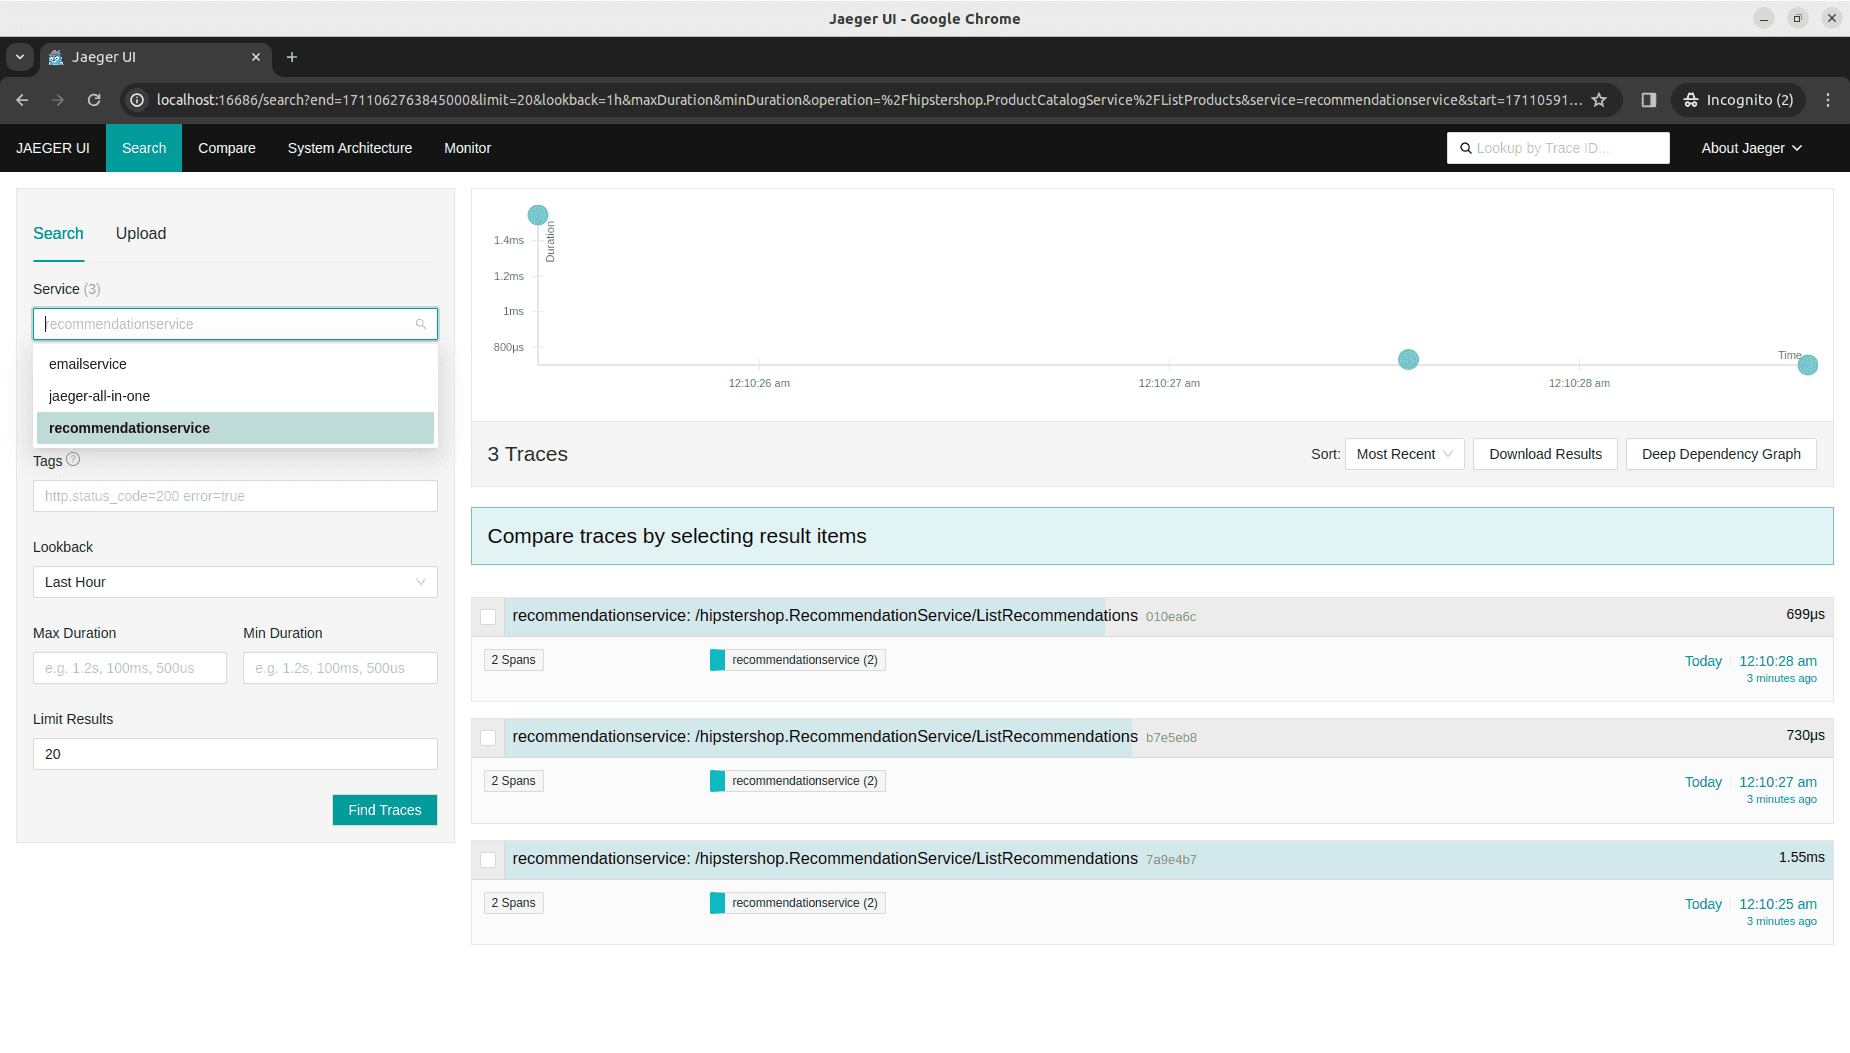1850x1053 pixels.
Task: Click the Find Traces button
Action: tap(384, 810)
